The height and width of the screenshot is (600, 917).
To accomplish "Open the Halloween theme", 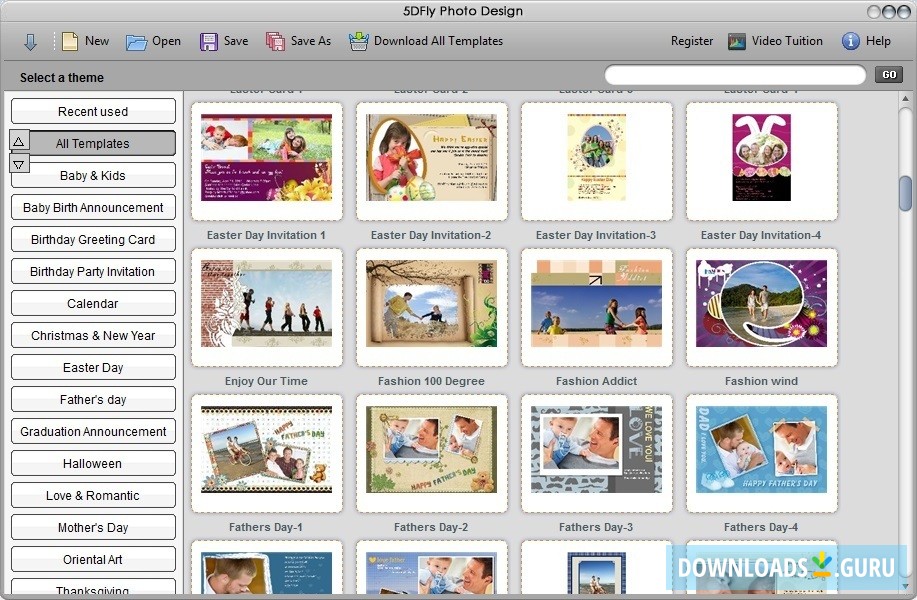I will 93,463.
